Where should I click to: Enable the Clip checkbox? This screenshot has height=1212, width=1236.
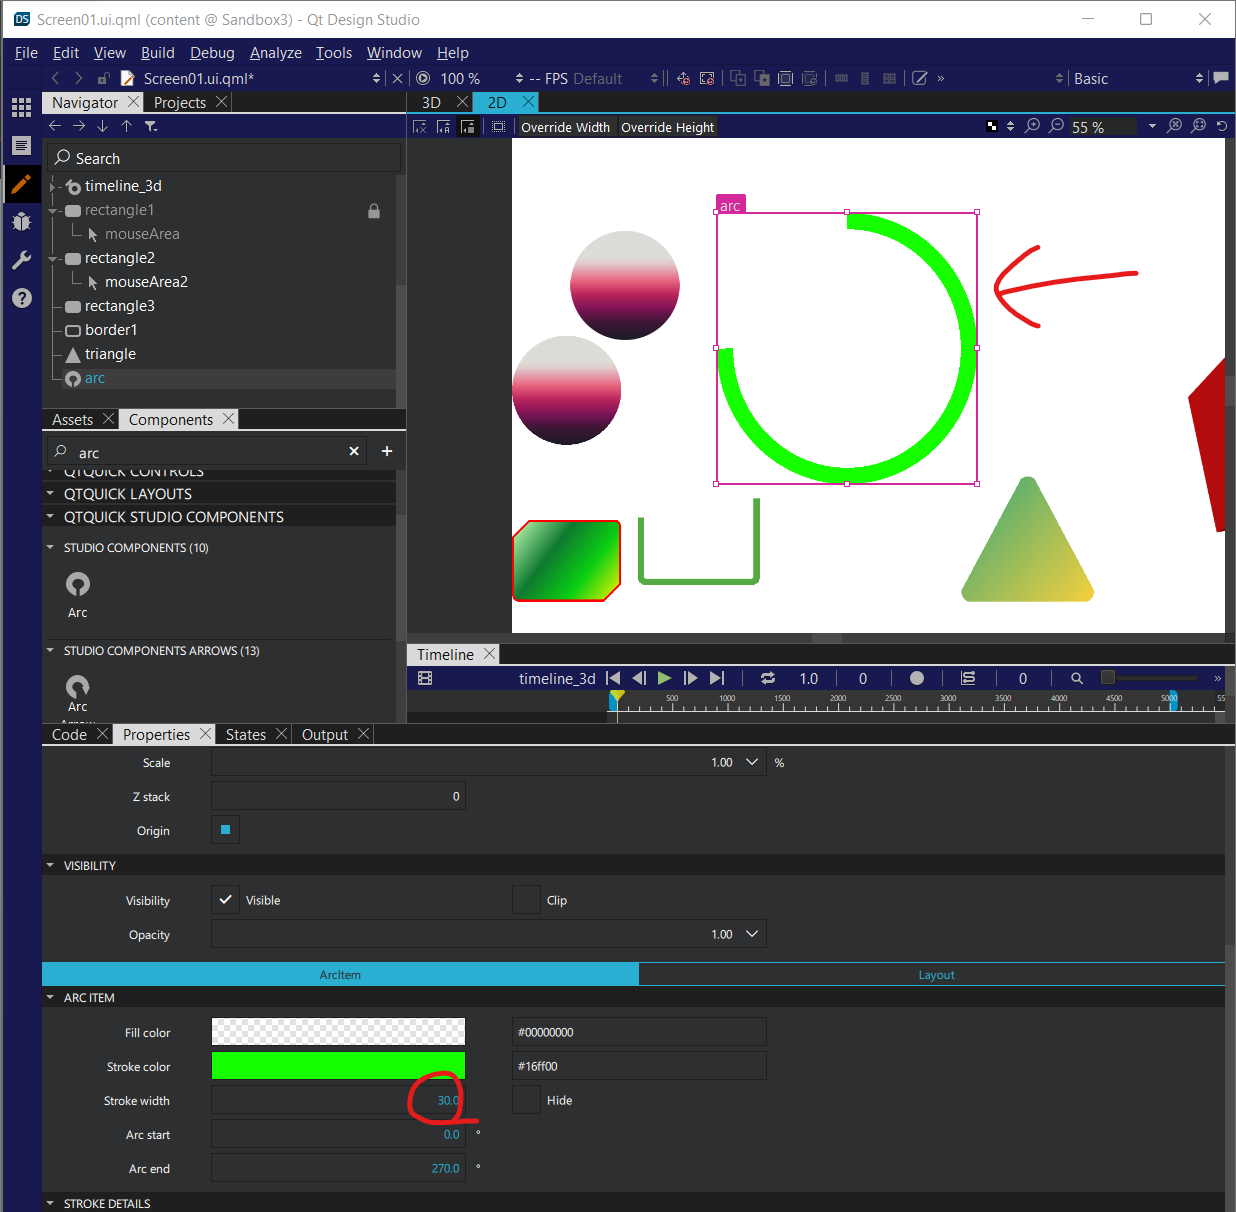coord(526,900)
